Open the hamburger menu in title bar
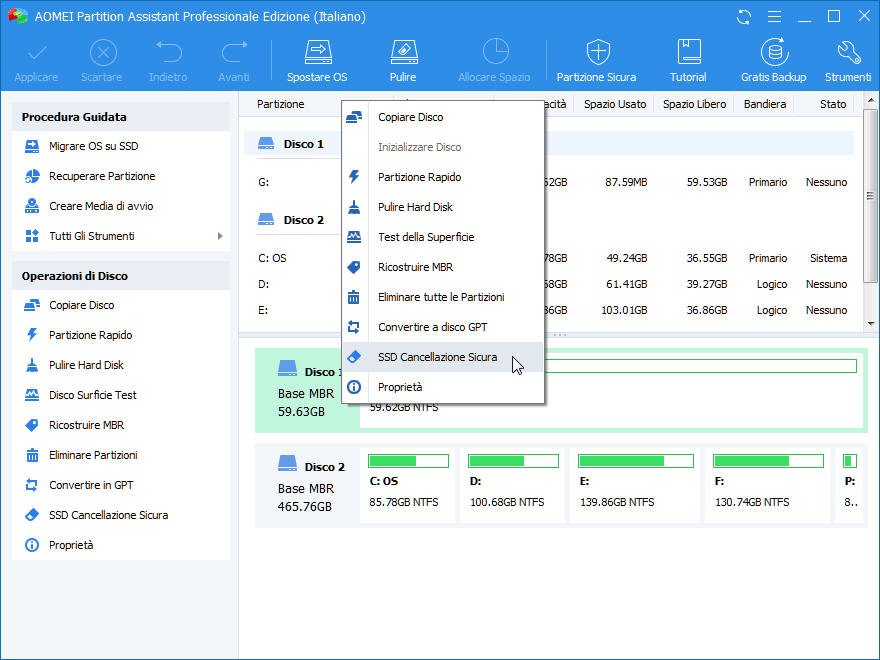The image size is (880, 660). pyautogui.click(x=774, y=17)
